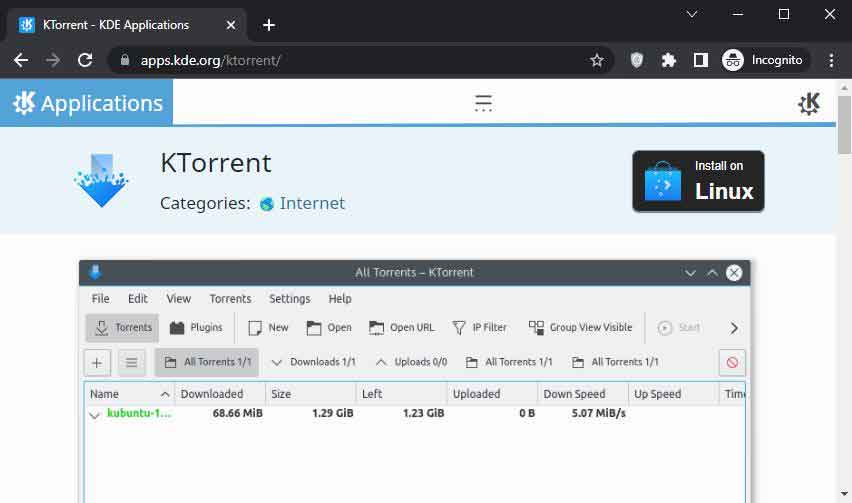Click the Open toolbar button
Image resolution: width=852 pixels, height=503 pixels.
click(329, 328)
